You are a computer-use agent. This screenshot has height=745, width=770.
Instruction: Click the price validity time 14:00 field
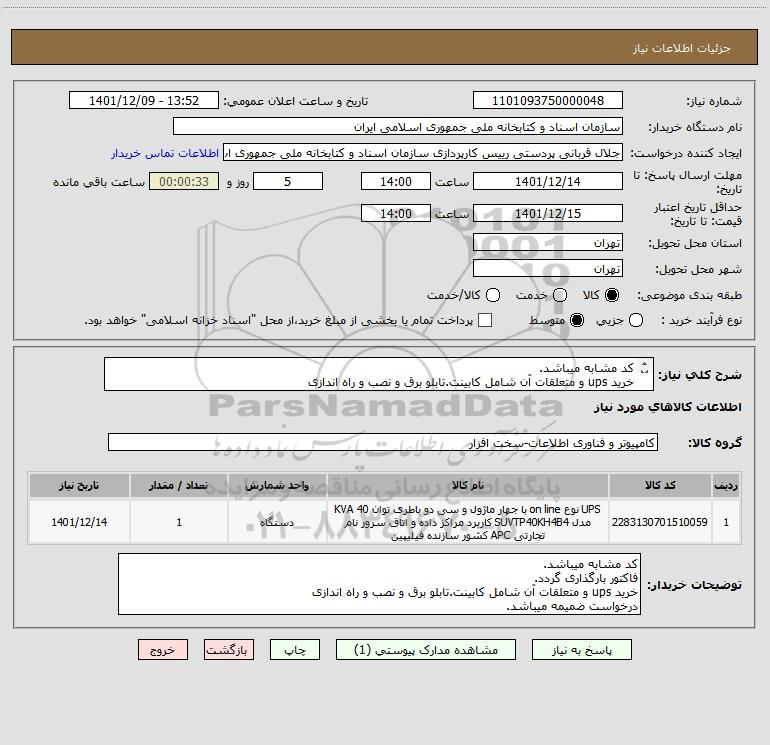[x=396, y=213]
